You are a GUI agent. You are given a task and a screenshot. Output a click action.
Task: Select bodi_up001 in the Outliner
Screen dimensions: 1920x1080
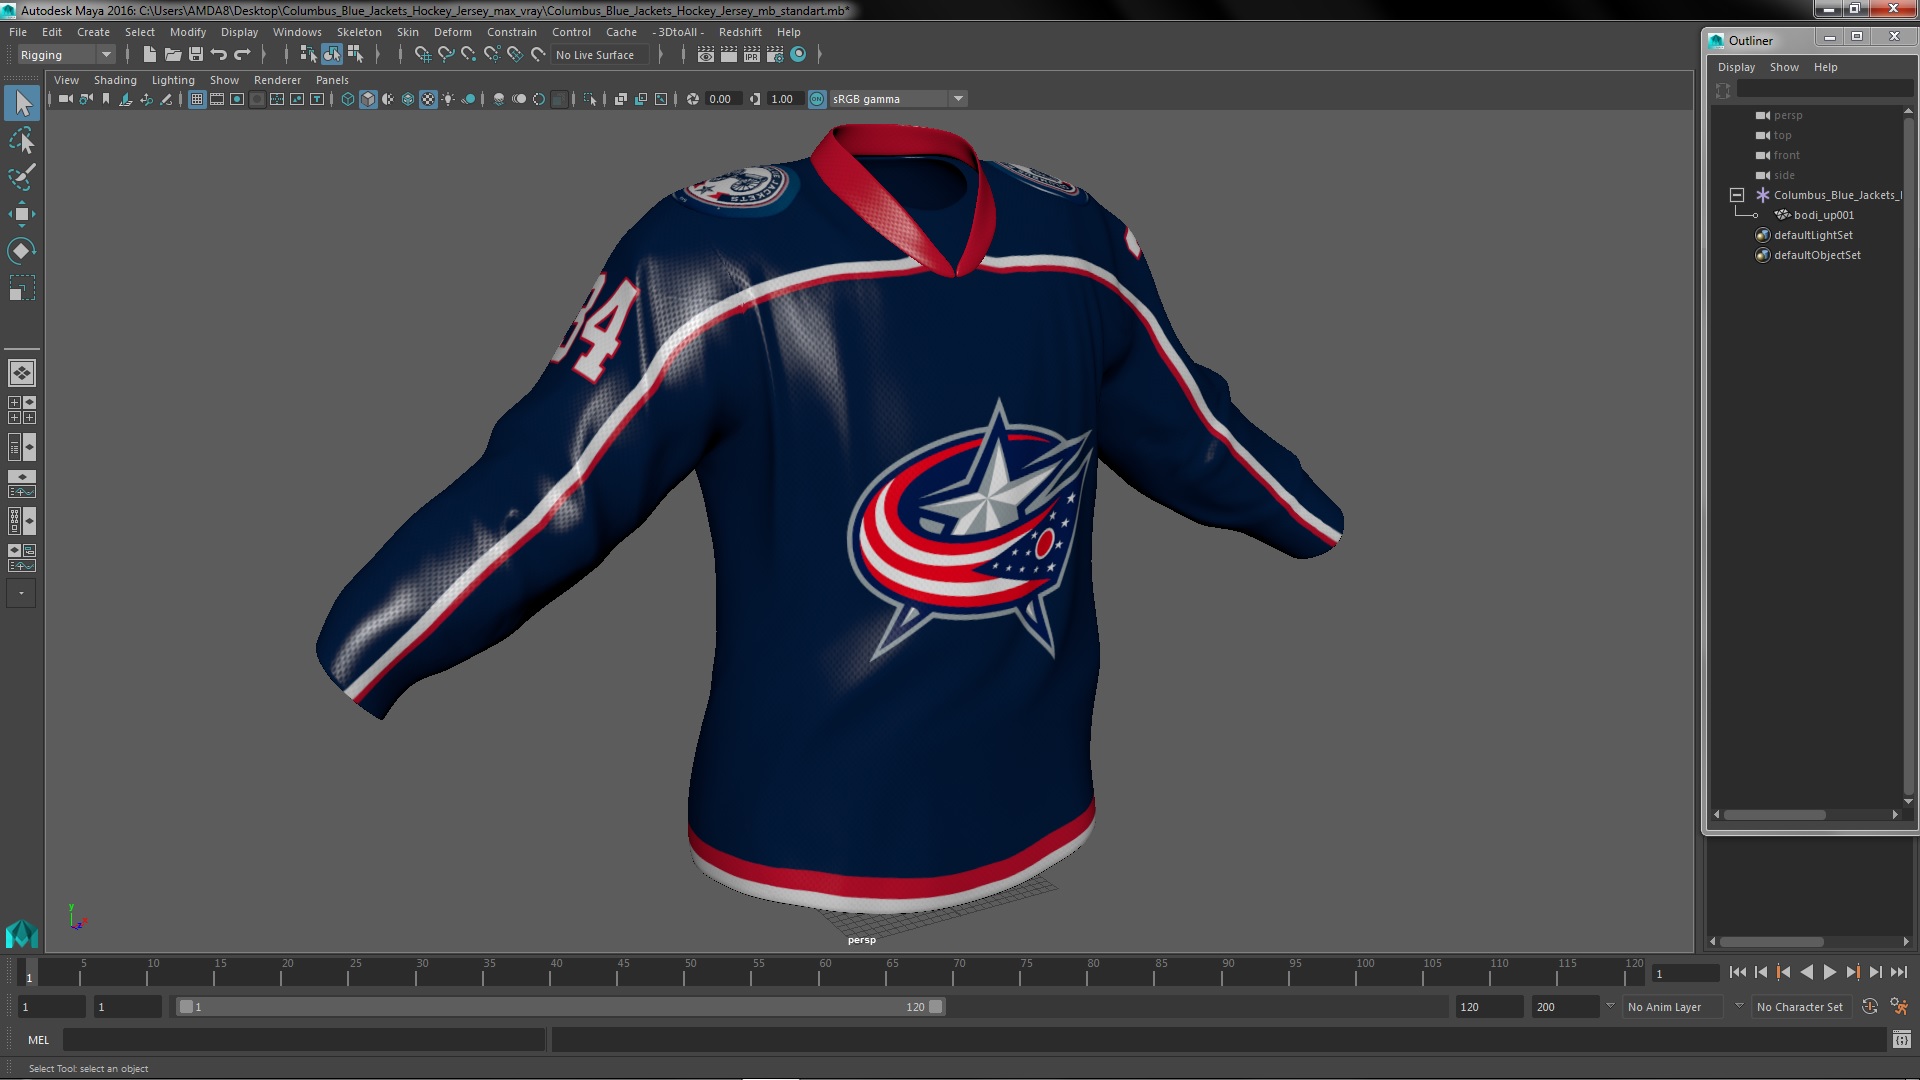point(1823,215)
